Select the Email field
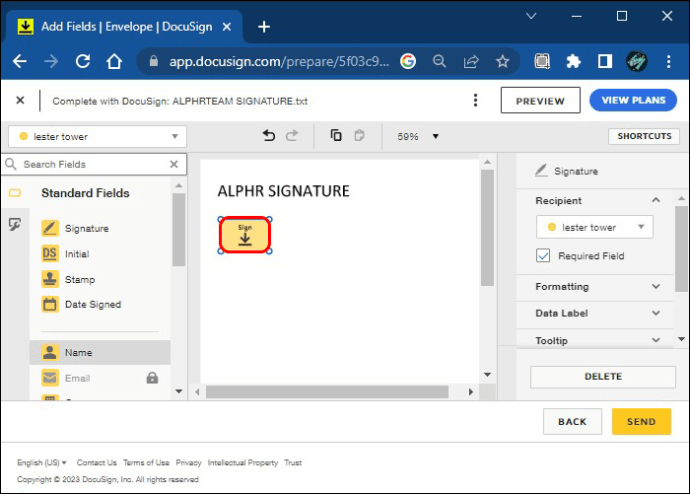690x494 pixels. (100, 378)
